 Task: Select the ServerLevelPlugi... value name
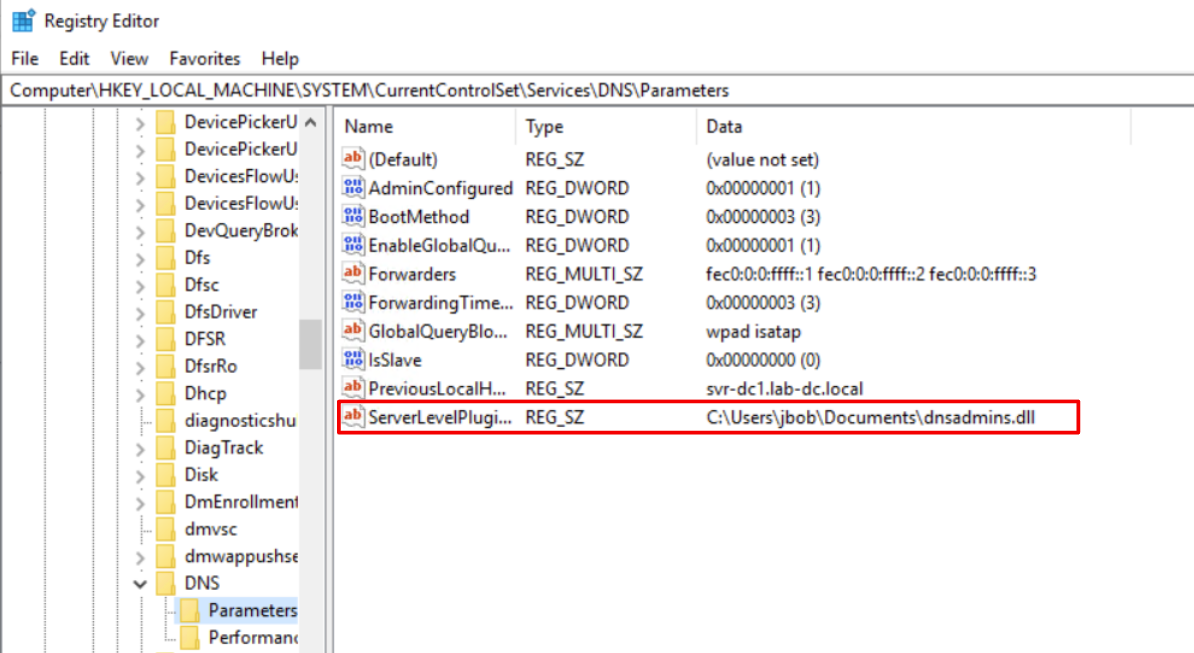tap(440, 417)
